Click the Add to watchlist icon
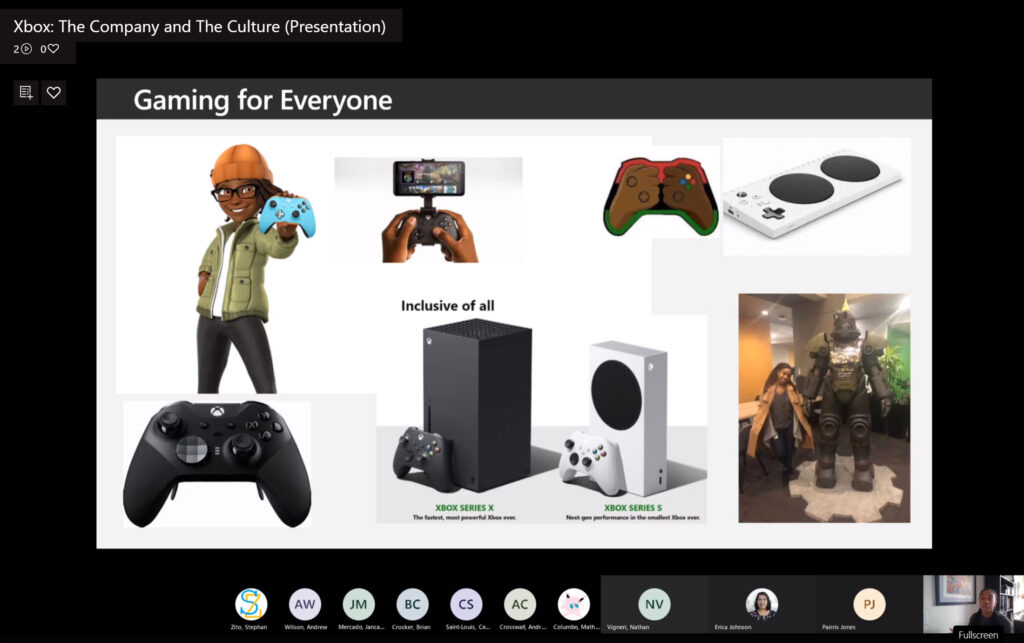This screenshot has height=643, width=1024. click(26, 93)
